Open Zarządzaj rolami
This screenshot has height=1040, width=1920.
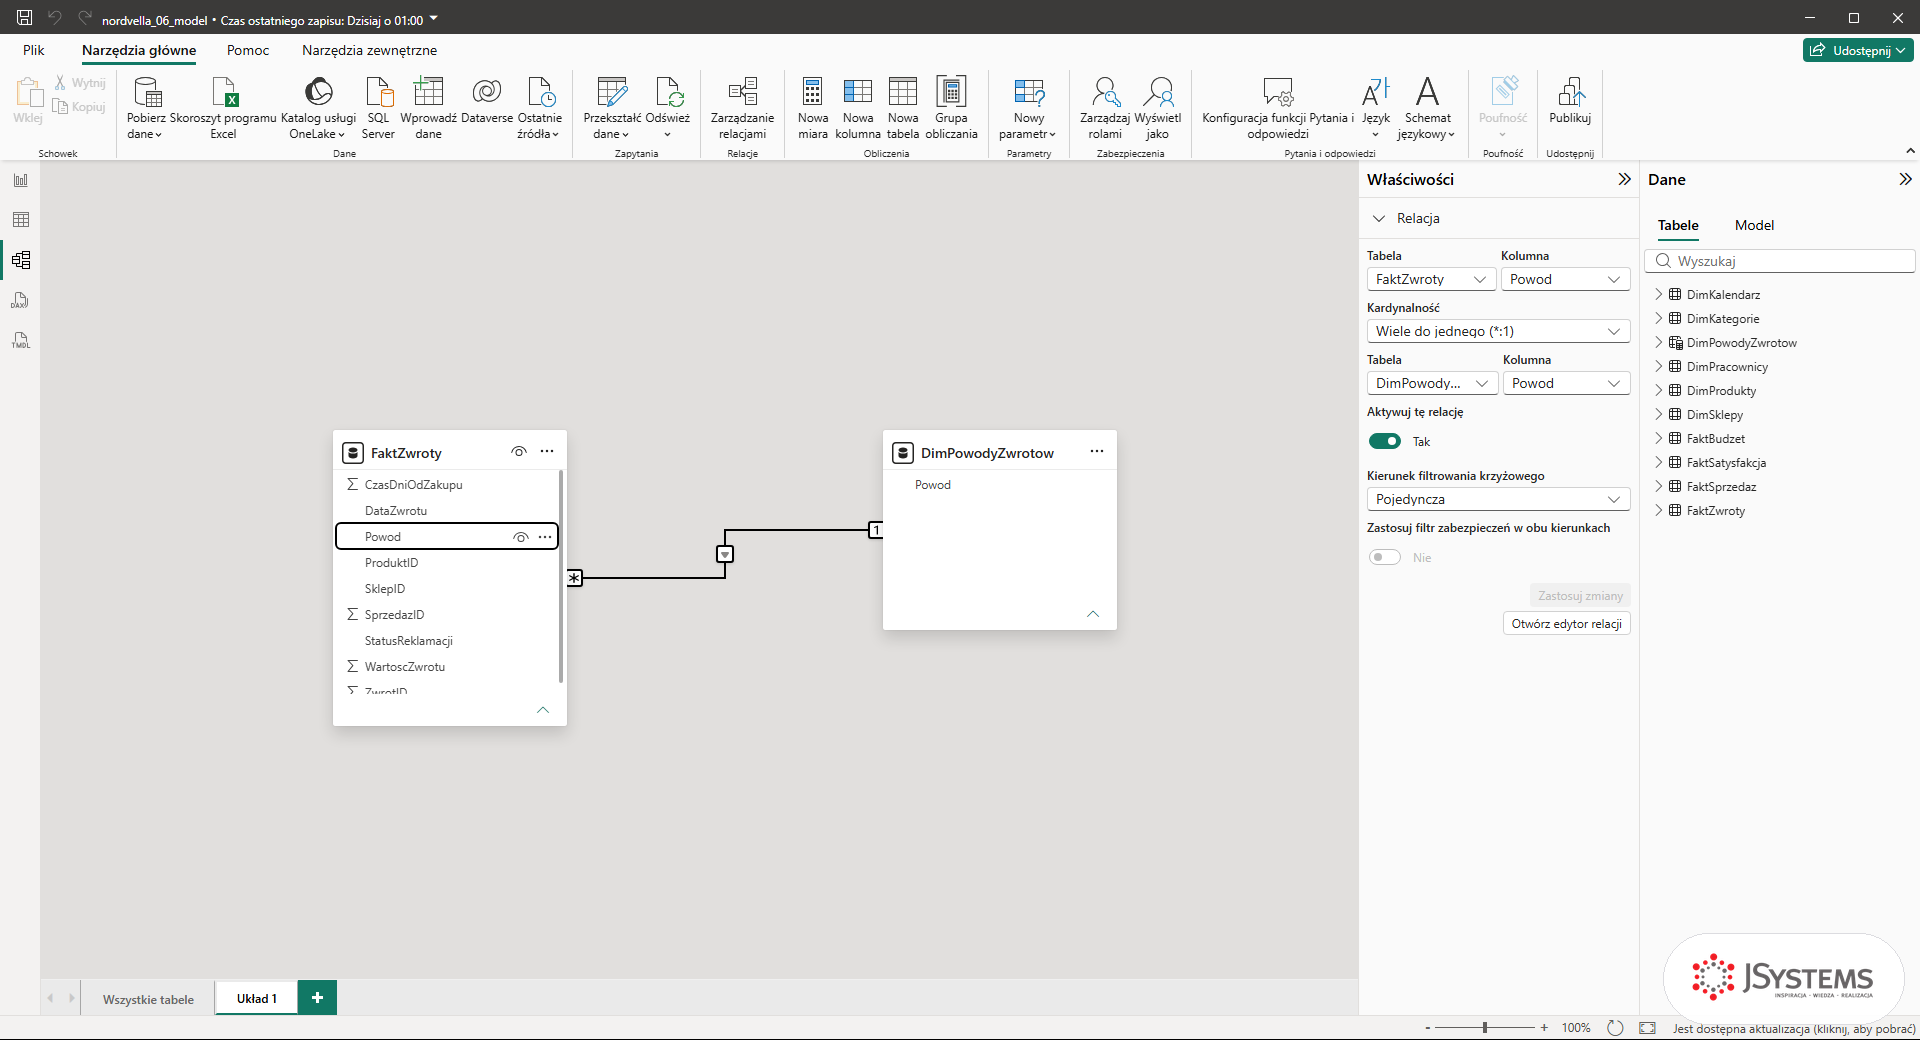pyautogui.click(x=1105, y=108)
